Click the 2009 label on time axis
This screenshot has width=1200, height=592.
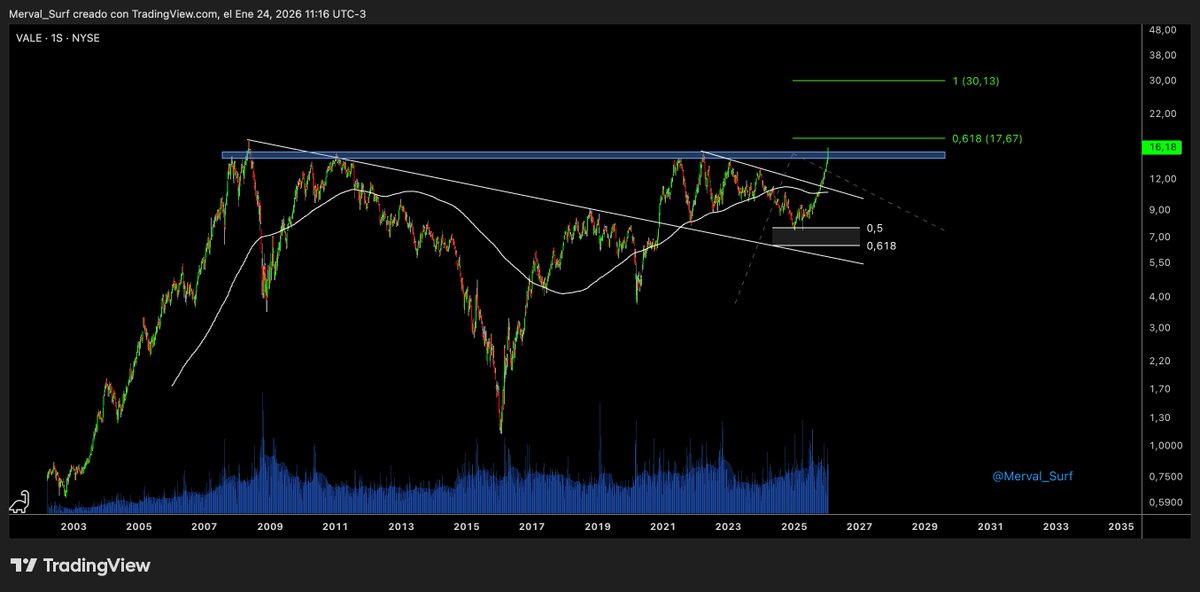(269, 526)
